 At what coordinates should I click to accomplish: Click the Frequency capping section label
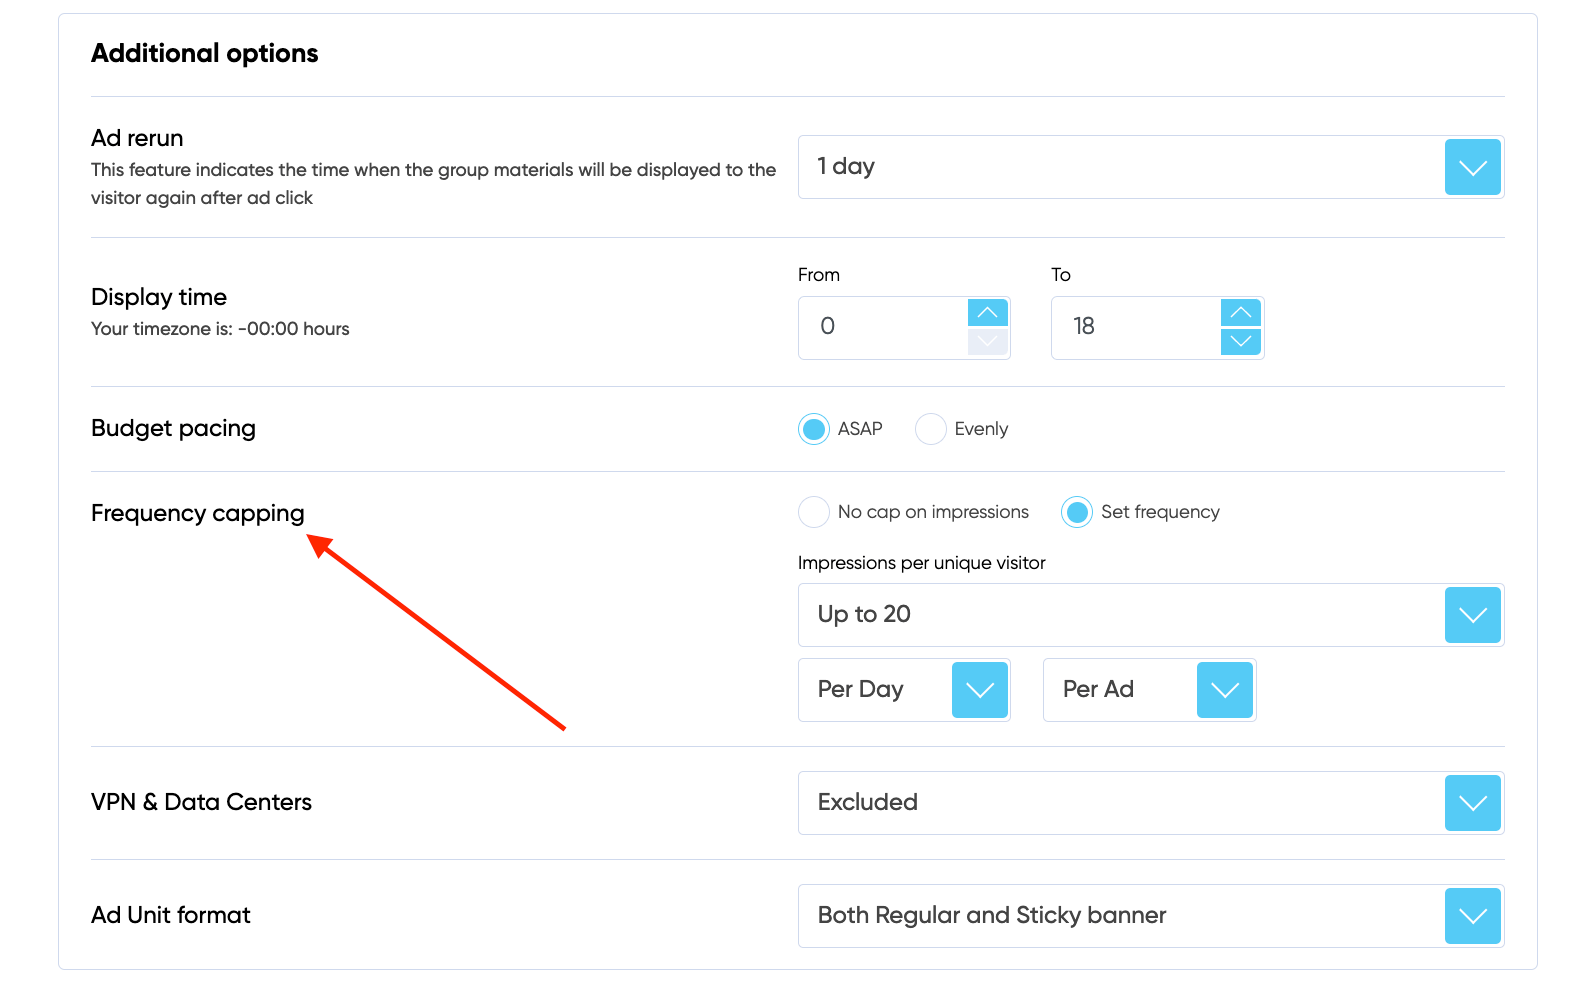197,513
